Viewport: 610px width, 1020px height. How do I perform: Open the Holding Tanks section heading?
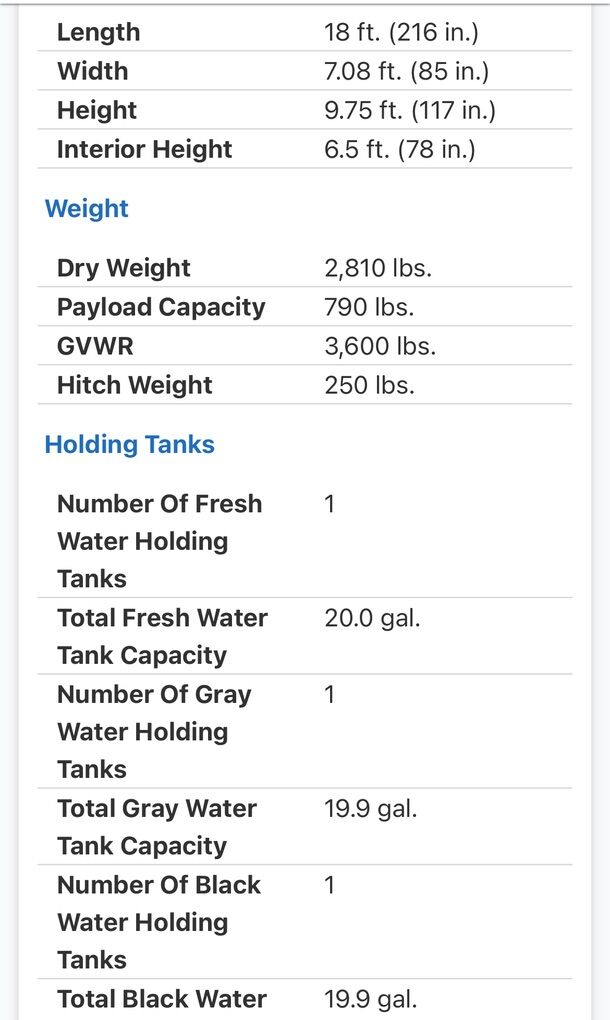[129, 445]
